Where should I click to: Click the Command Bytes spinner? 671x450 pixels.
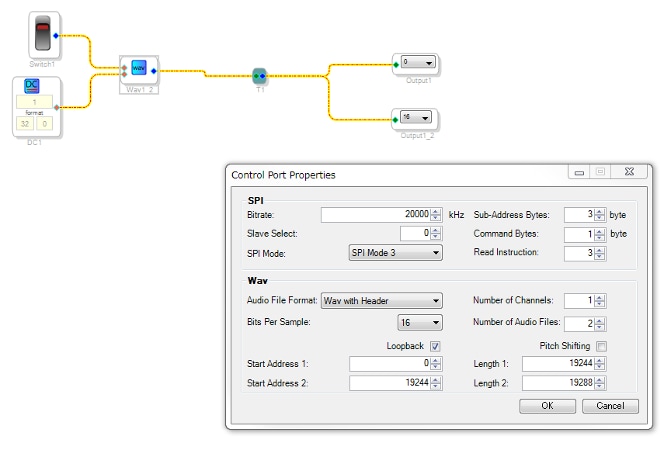click(x=600, y=234)
